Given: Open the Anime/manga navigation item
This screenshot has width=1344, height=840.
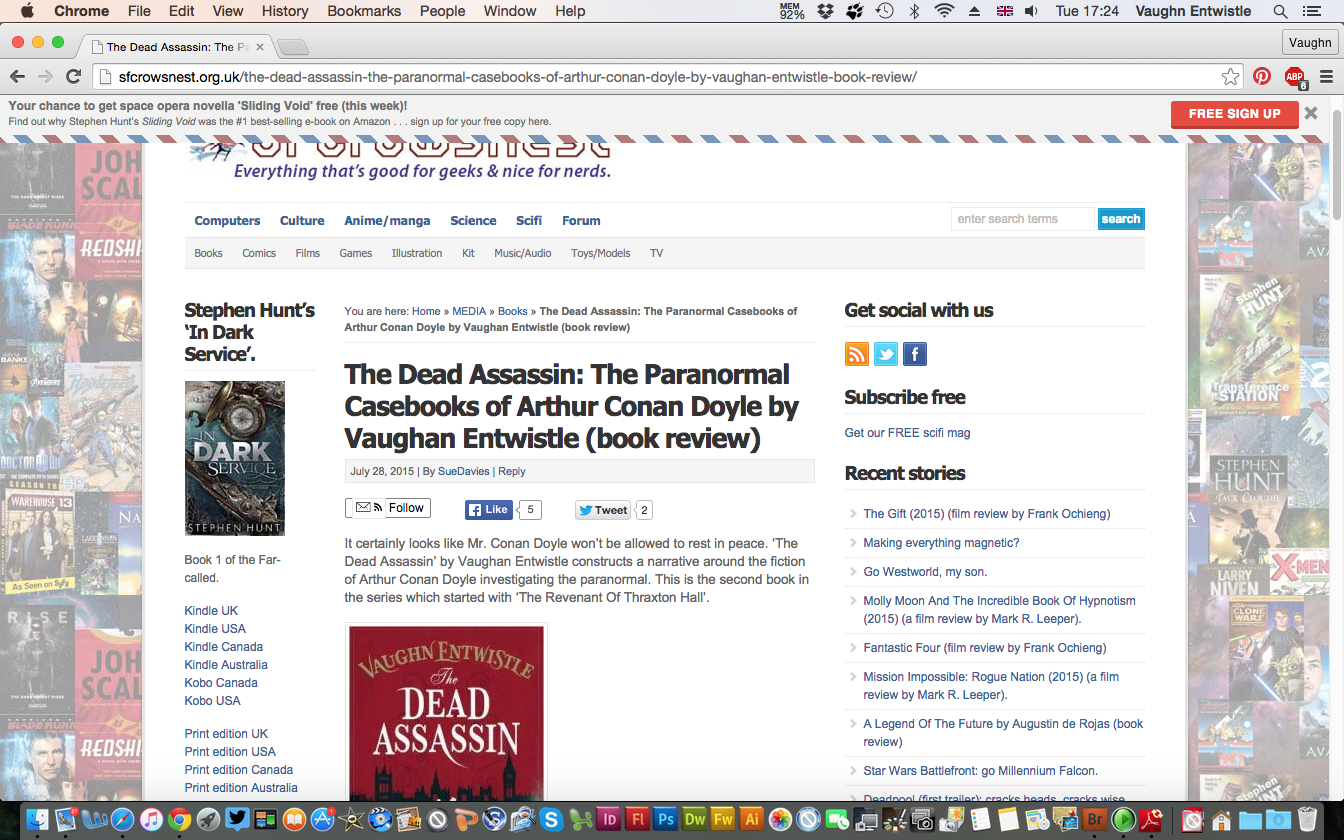Looking at the screenshot, I should coord(387,221).
